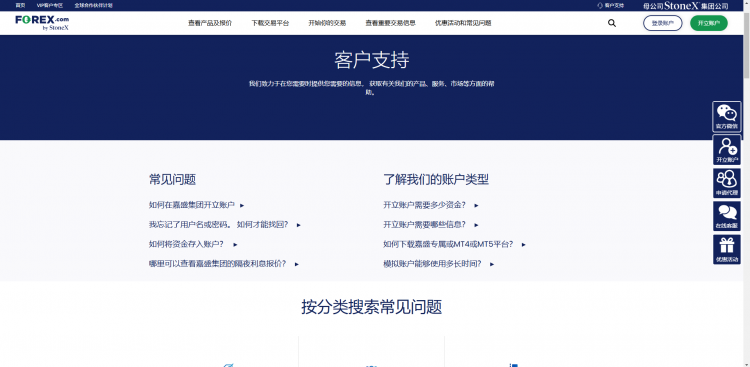Click the green 开立账户 button
The height and width of the screenshot is (367, 750).
pos(709,23)
